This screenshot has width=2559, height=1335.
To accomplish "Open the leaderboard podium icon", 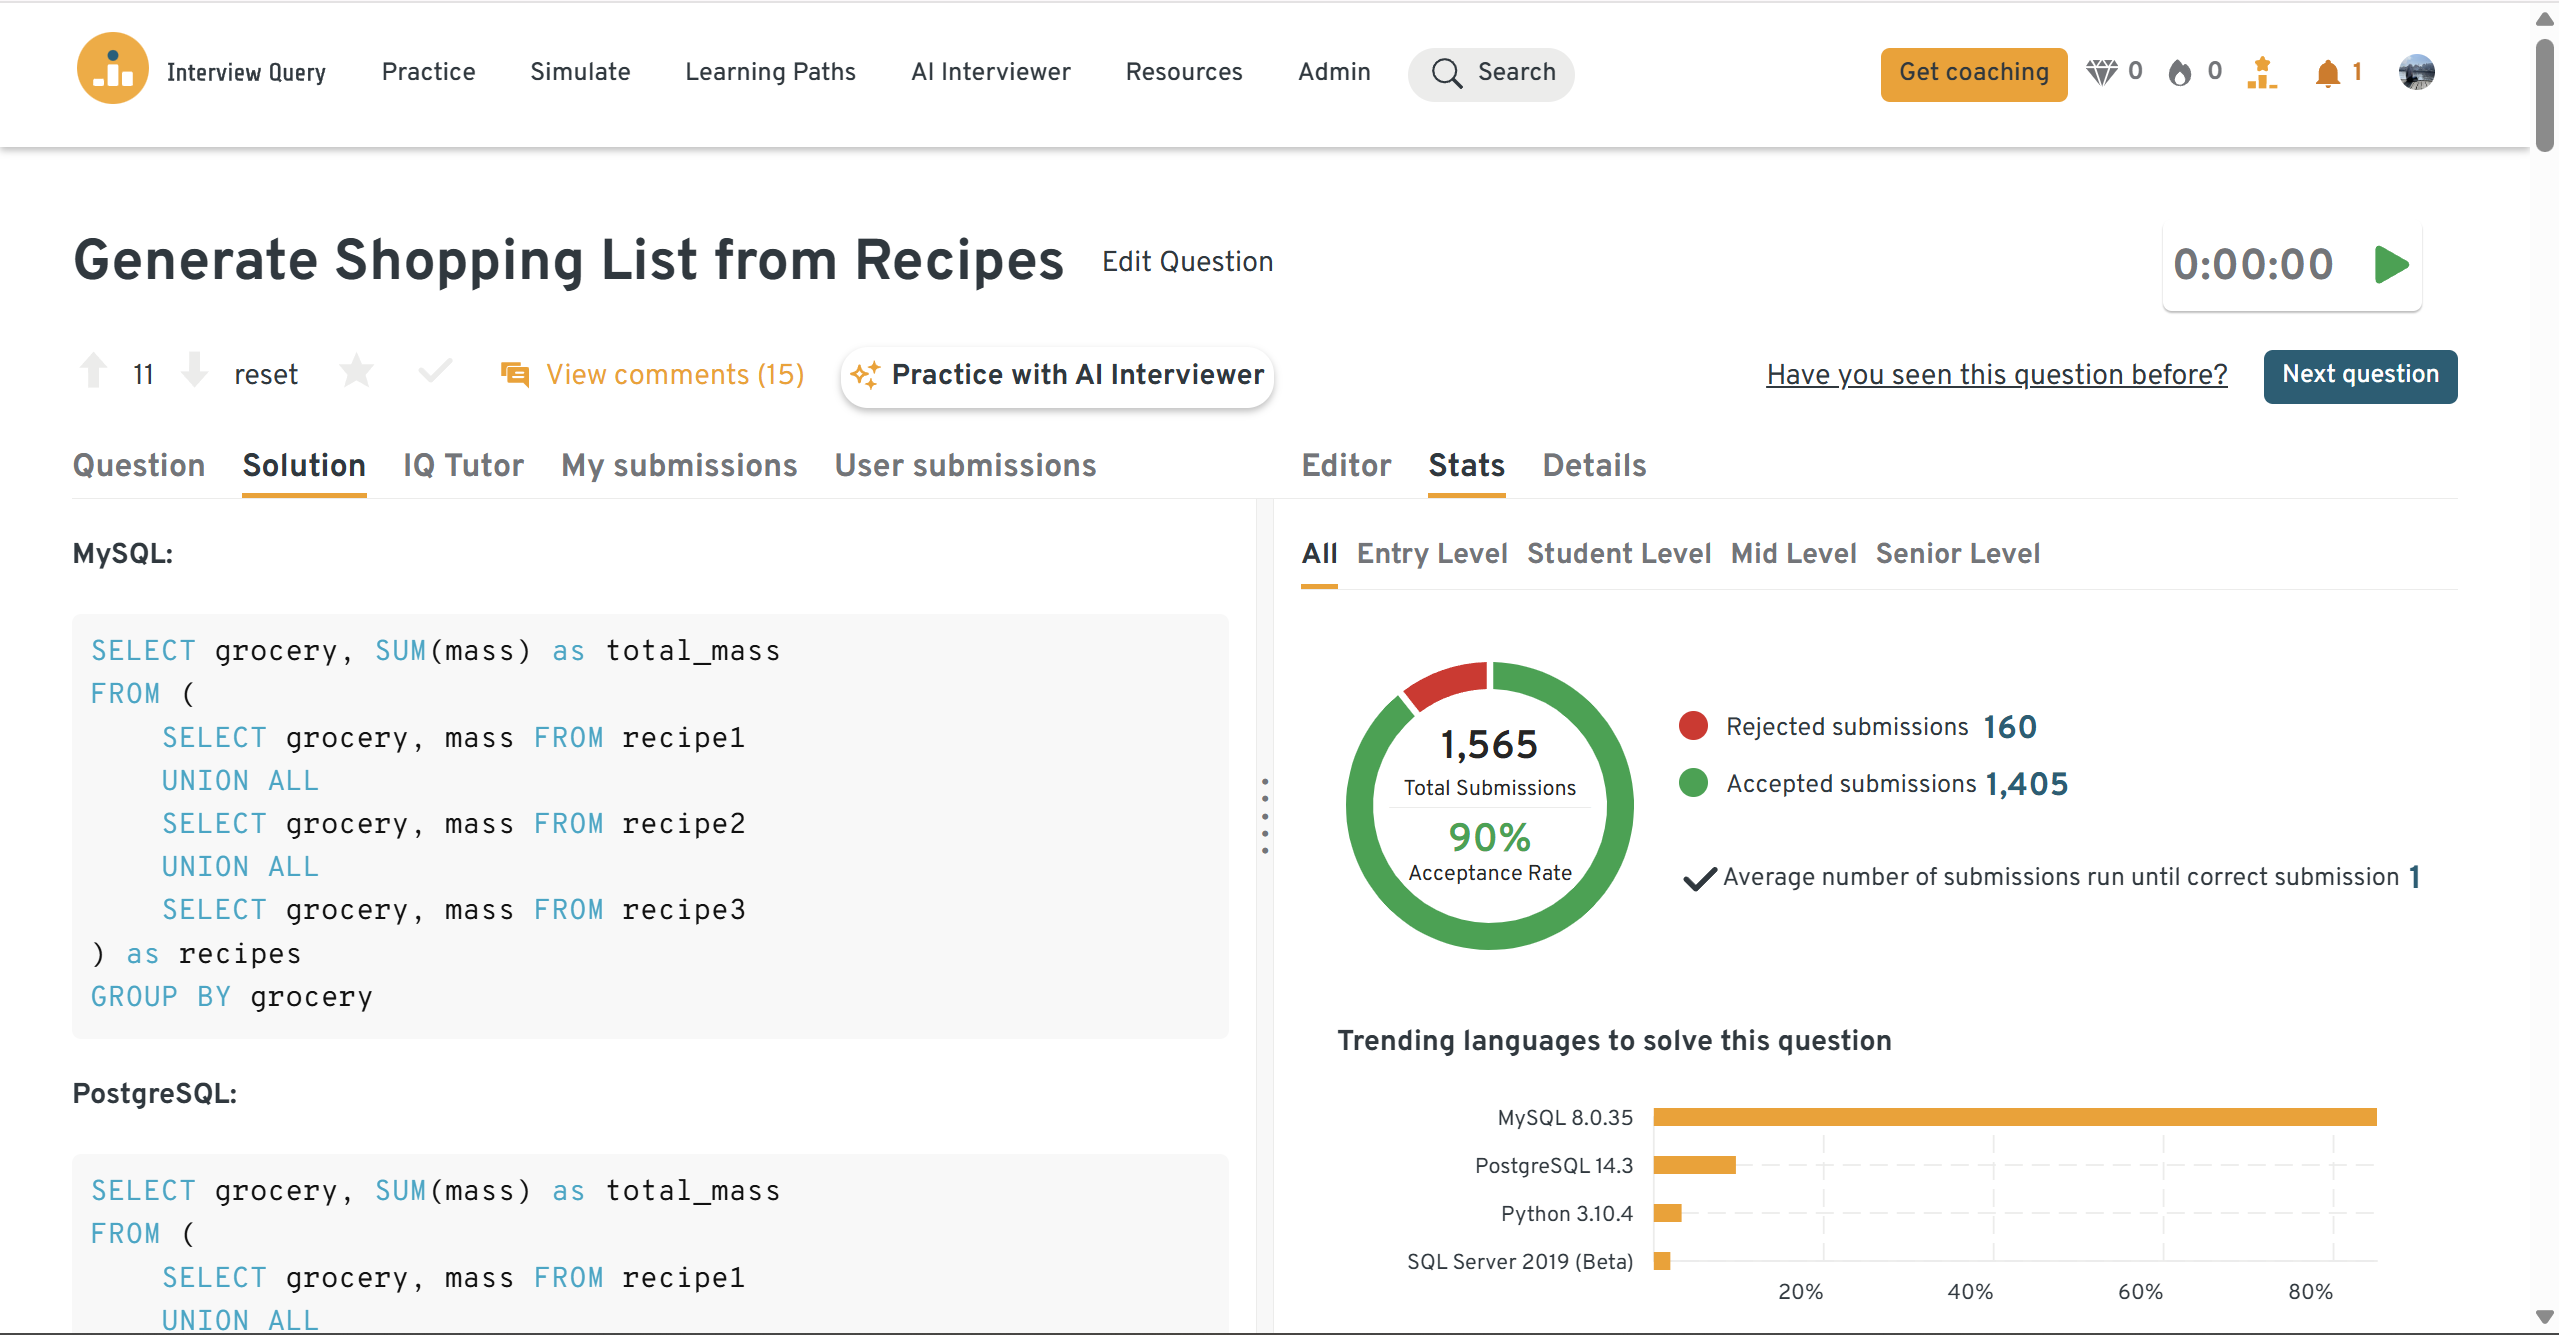I will pyautogui.click(x=2261, y=73).
